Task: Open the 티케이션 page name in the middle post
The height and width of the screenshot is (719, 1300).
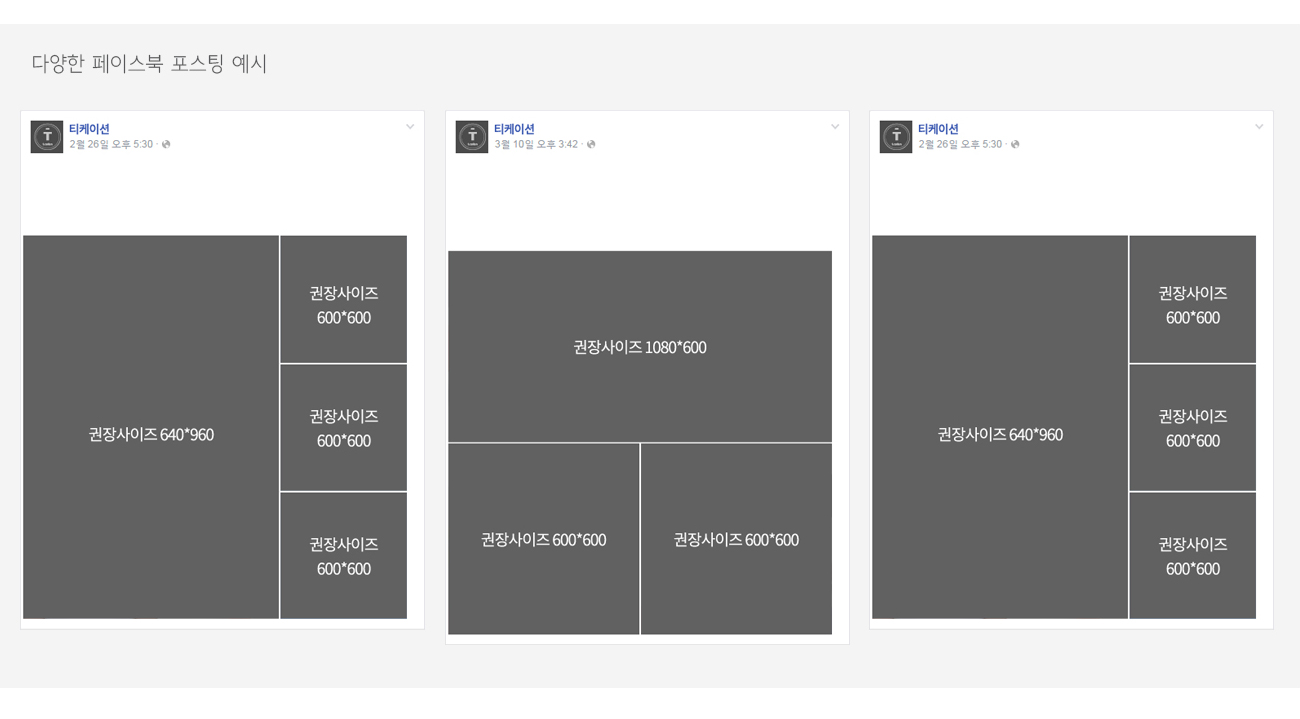Action: 514,129
